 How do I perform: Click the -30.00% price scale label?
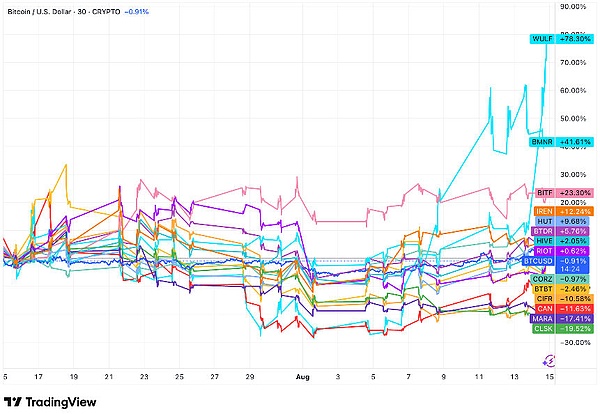575,342
